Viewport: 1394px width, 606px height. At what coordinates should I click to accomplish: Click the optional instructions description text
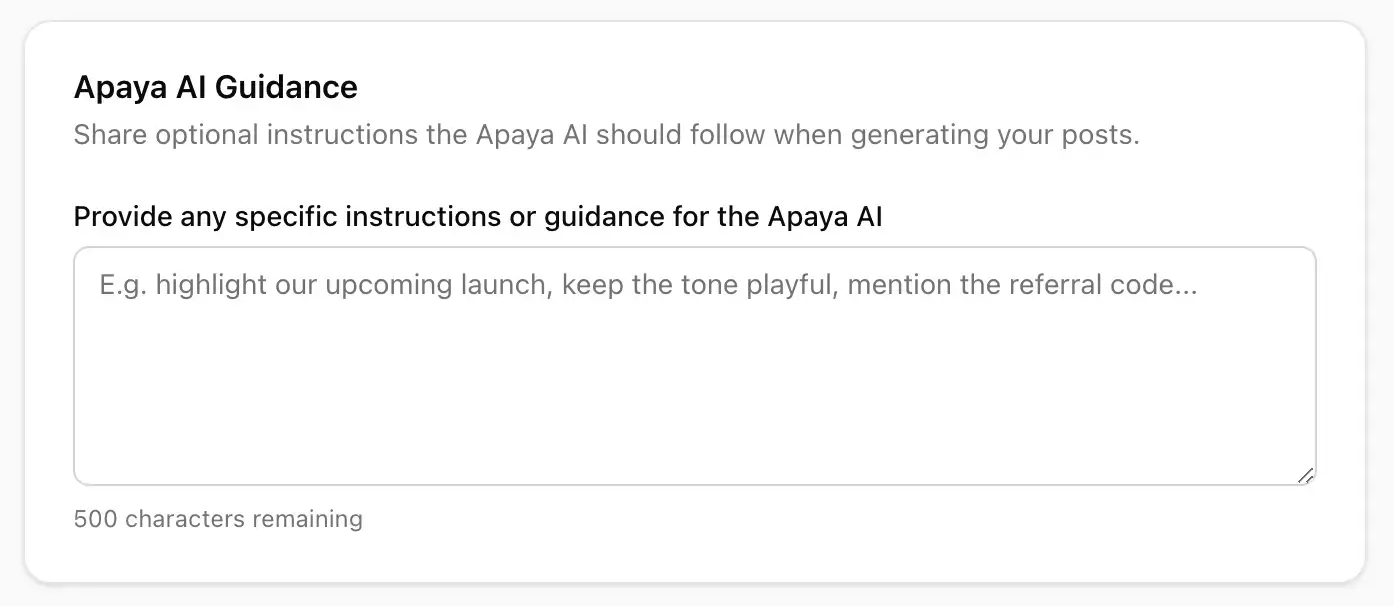606,134
